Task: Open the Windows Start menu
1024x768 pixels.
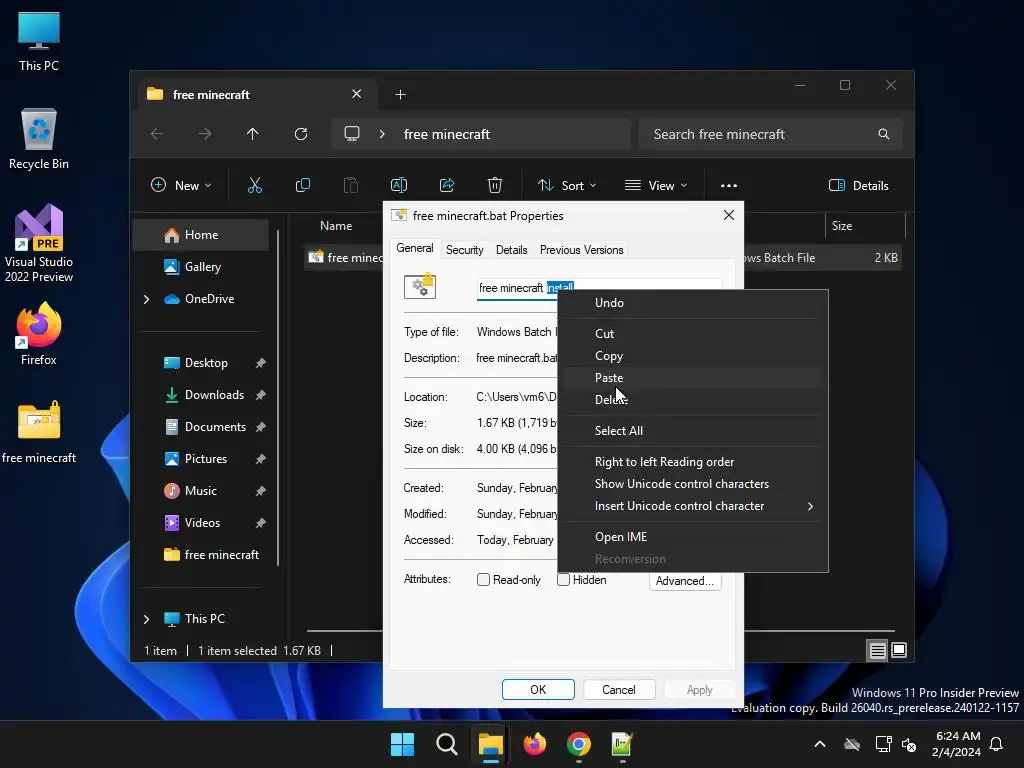Action: [402, 744]
